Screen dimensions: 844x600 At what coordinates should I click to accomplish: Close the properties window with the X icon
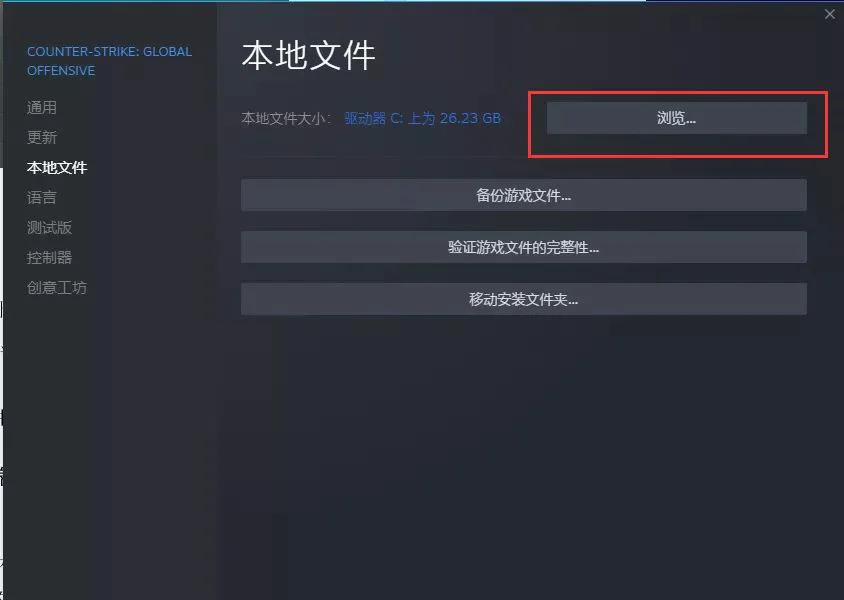pos(829,15)
